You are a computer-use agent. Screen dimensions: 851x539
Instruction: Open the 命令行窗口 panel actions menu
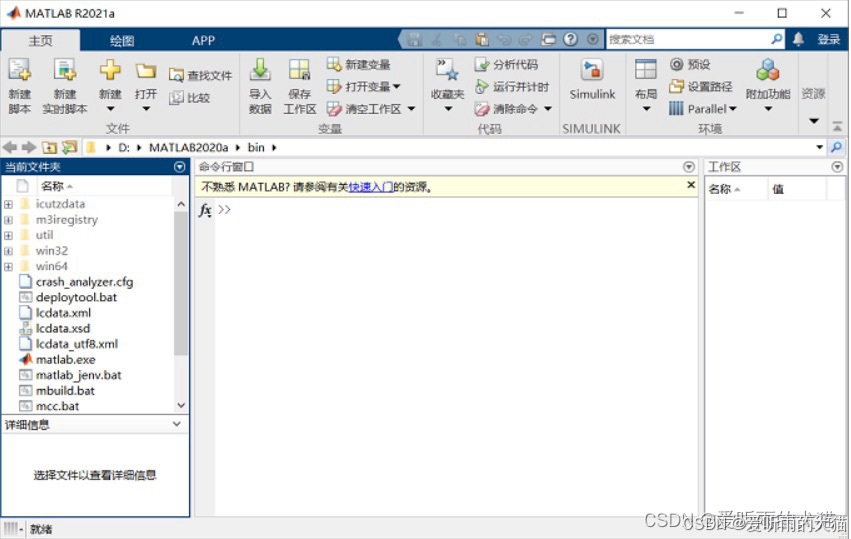689,167
